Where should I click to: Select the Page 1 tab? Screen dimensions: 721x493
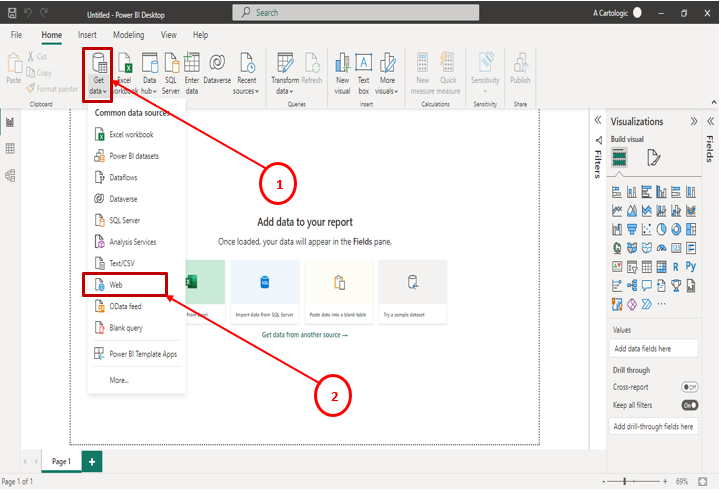(x=61, y=461)
